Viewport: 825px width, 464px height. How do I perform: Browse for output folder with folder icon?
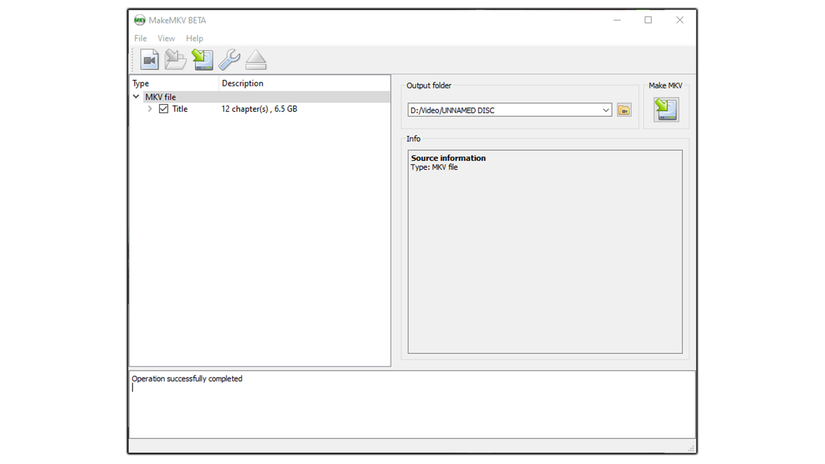click(625, 110)
